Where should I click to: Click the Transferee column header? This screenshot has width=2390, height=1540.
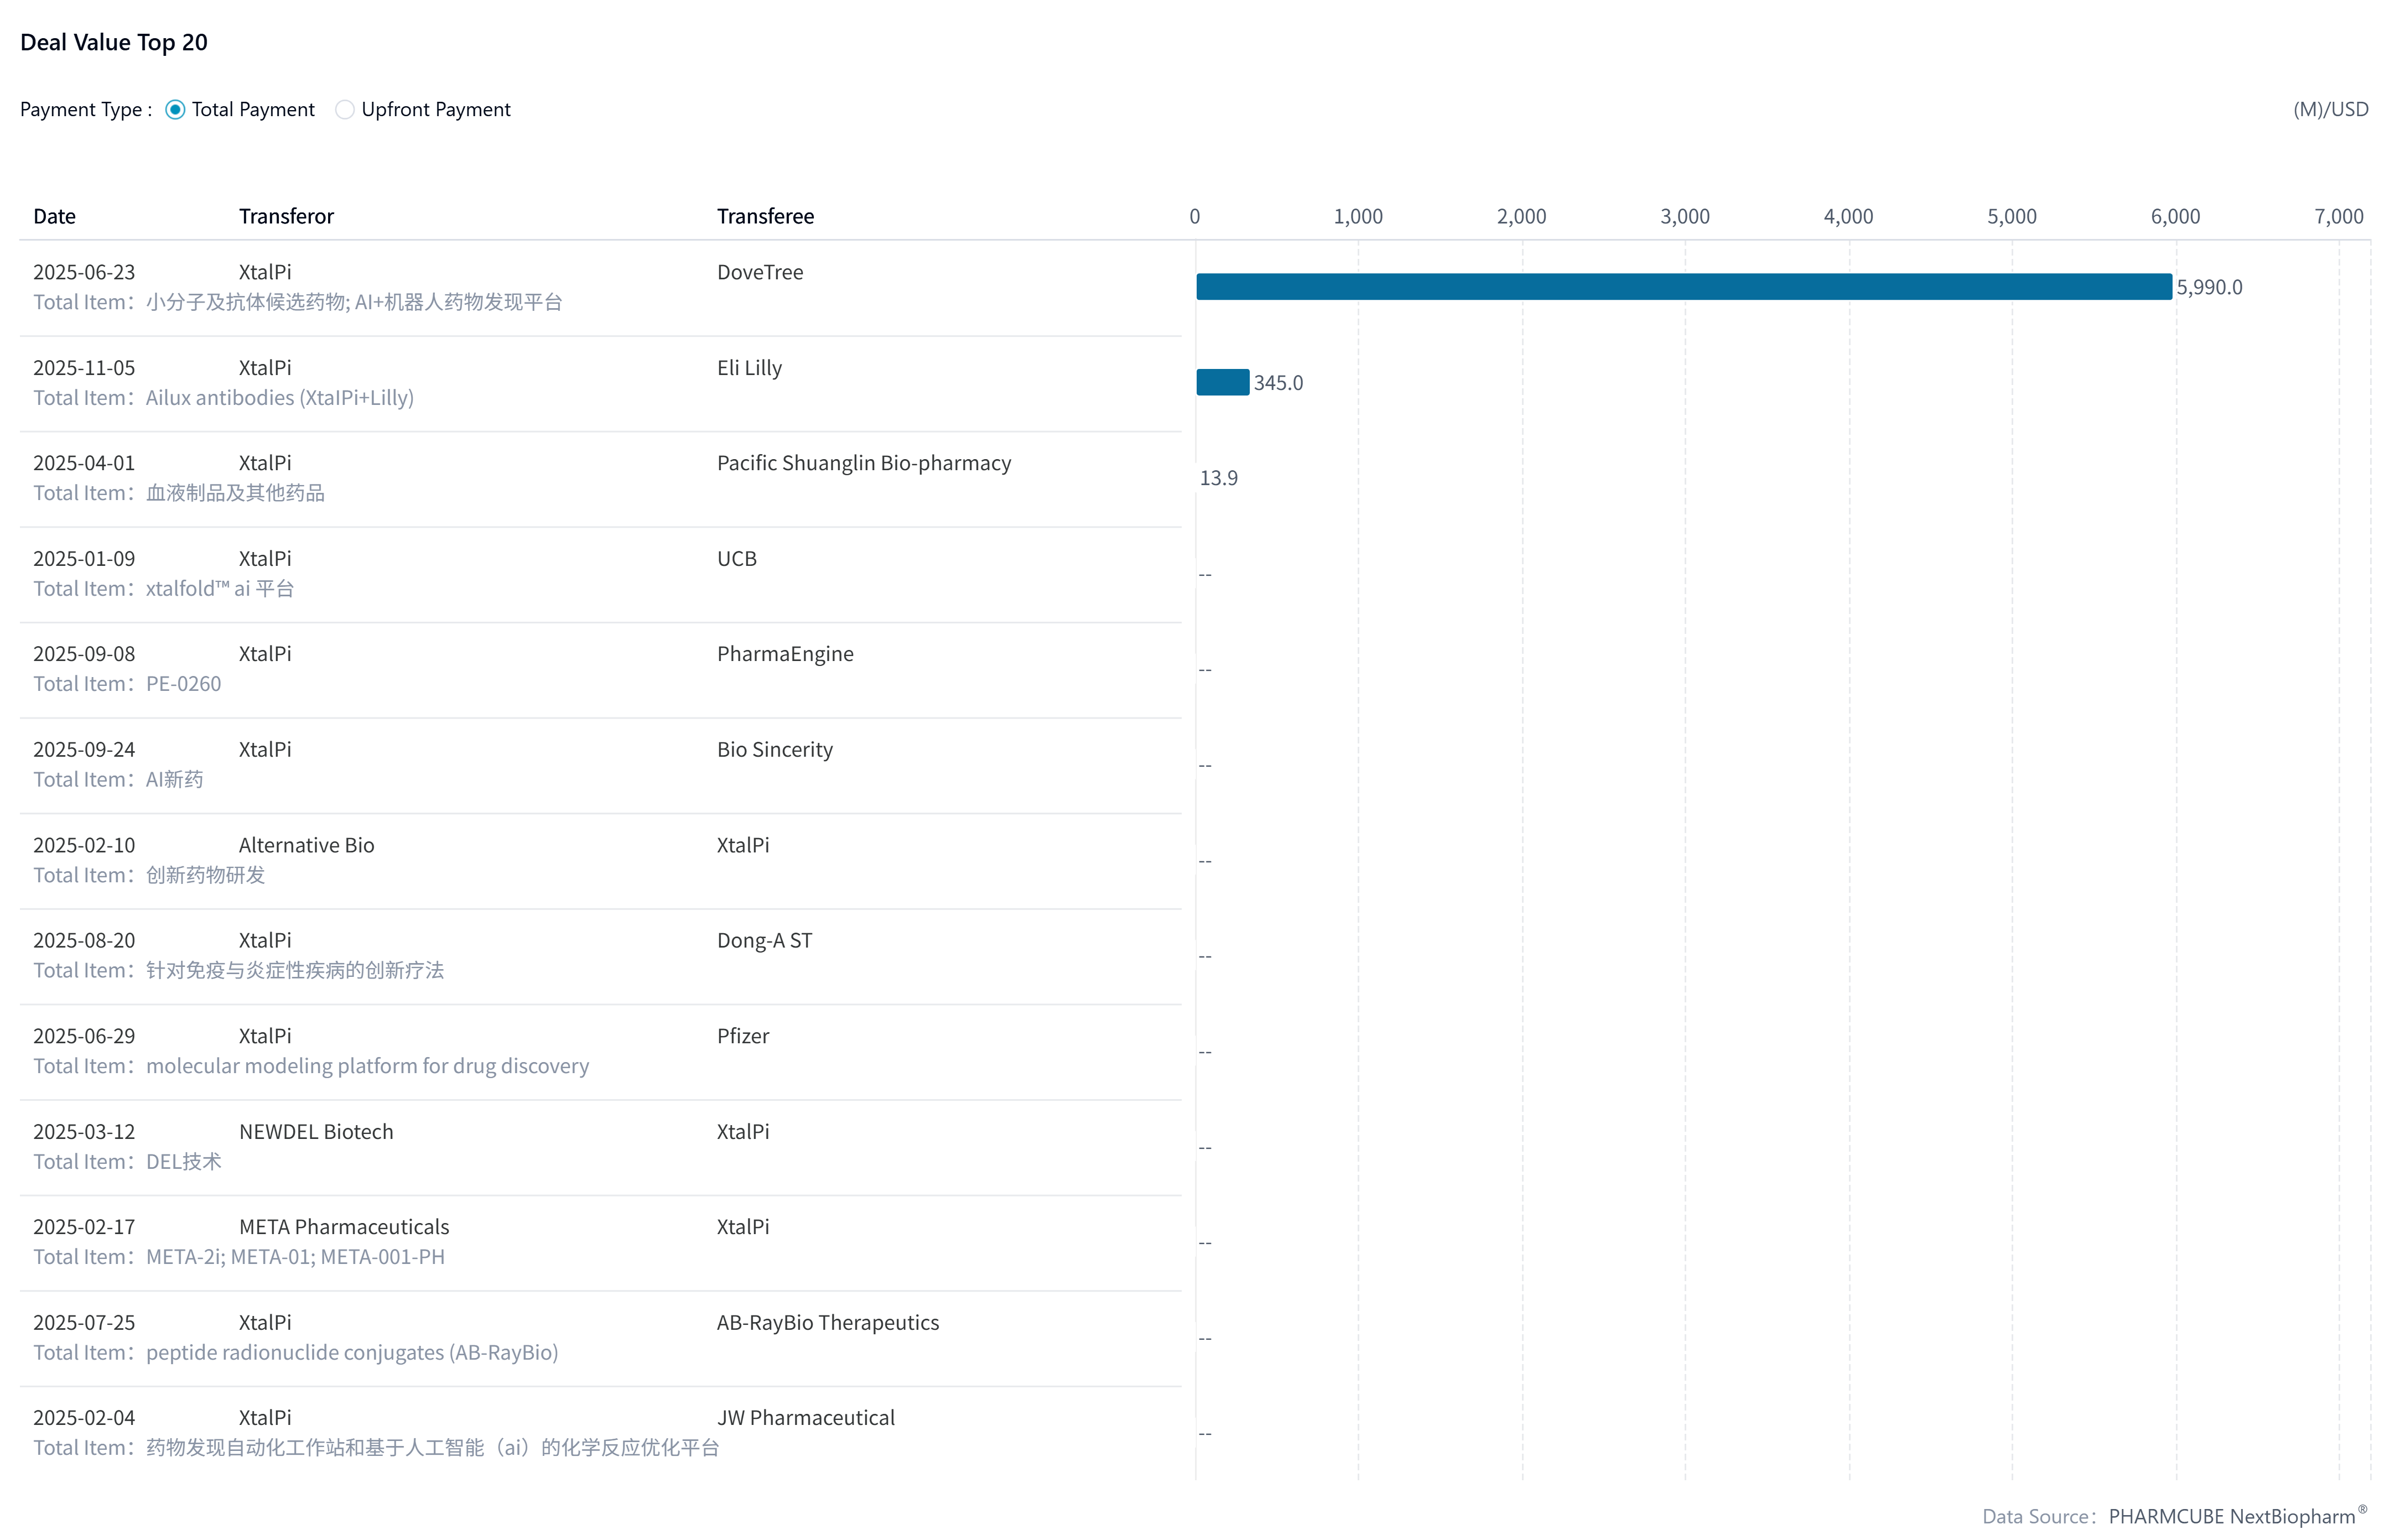[x=765, y=216]
